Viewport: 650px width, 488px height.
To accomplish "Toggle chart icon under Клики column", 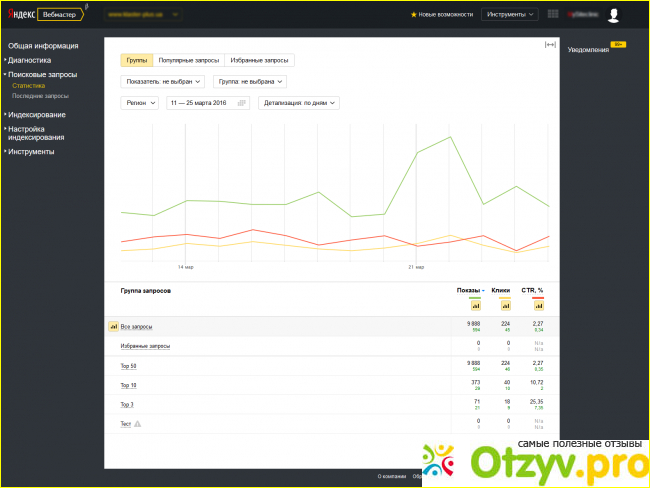I will tap(505, 305).
